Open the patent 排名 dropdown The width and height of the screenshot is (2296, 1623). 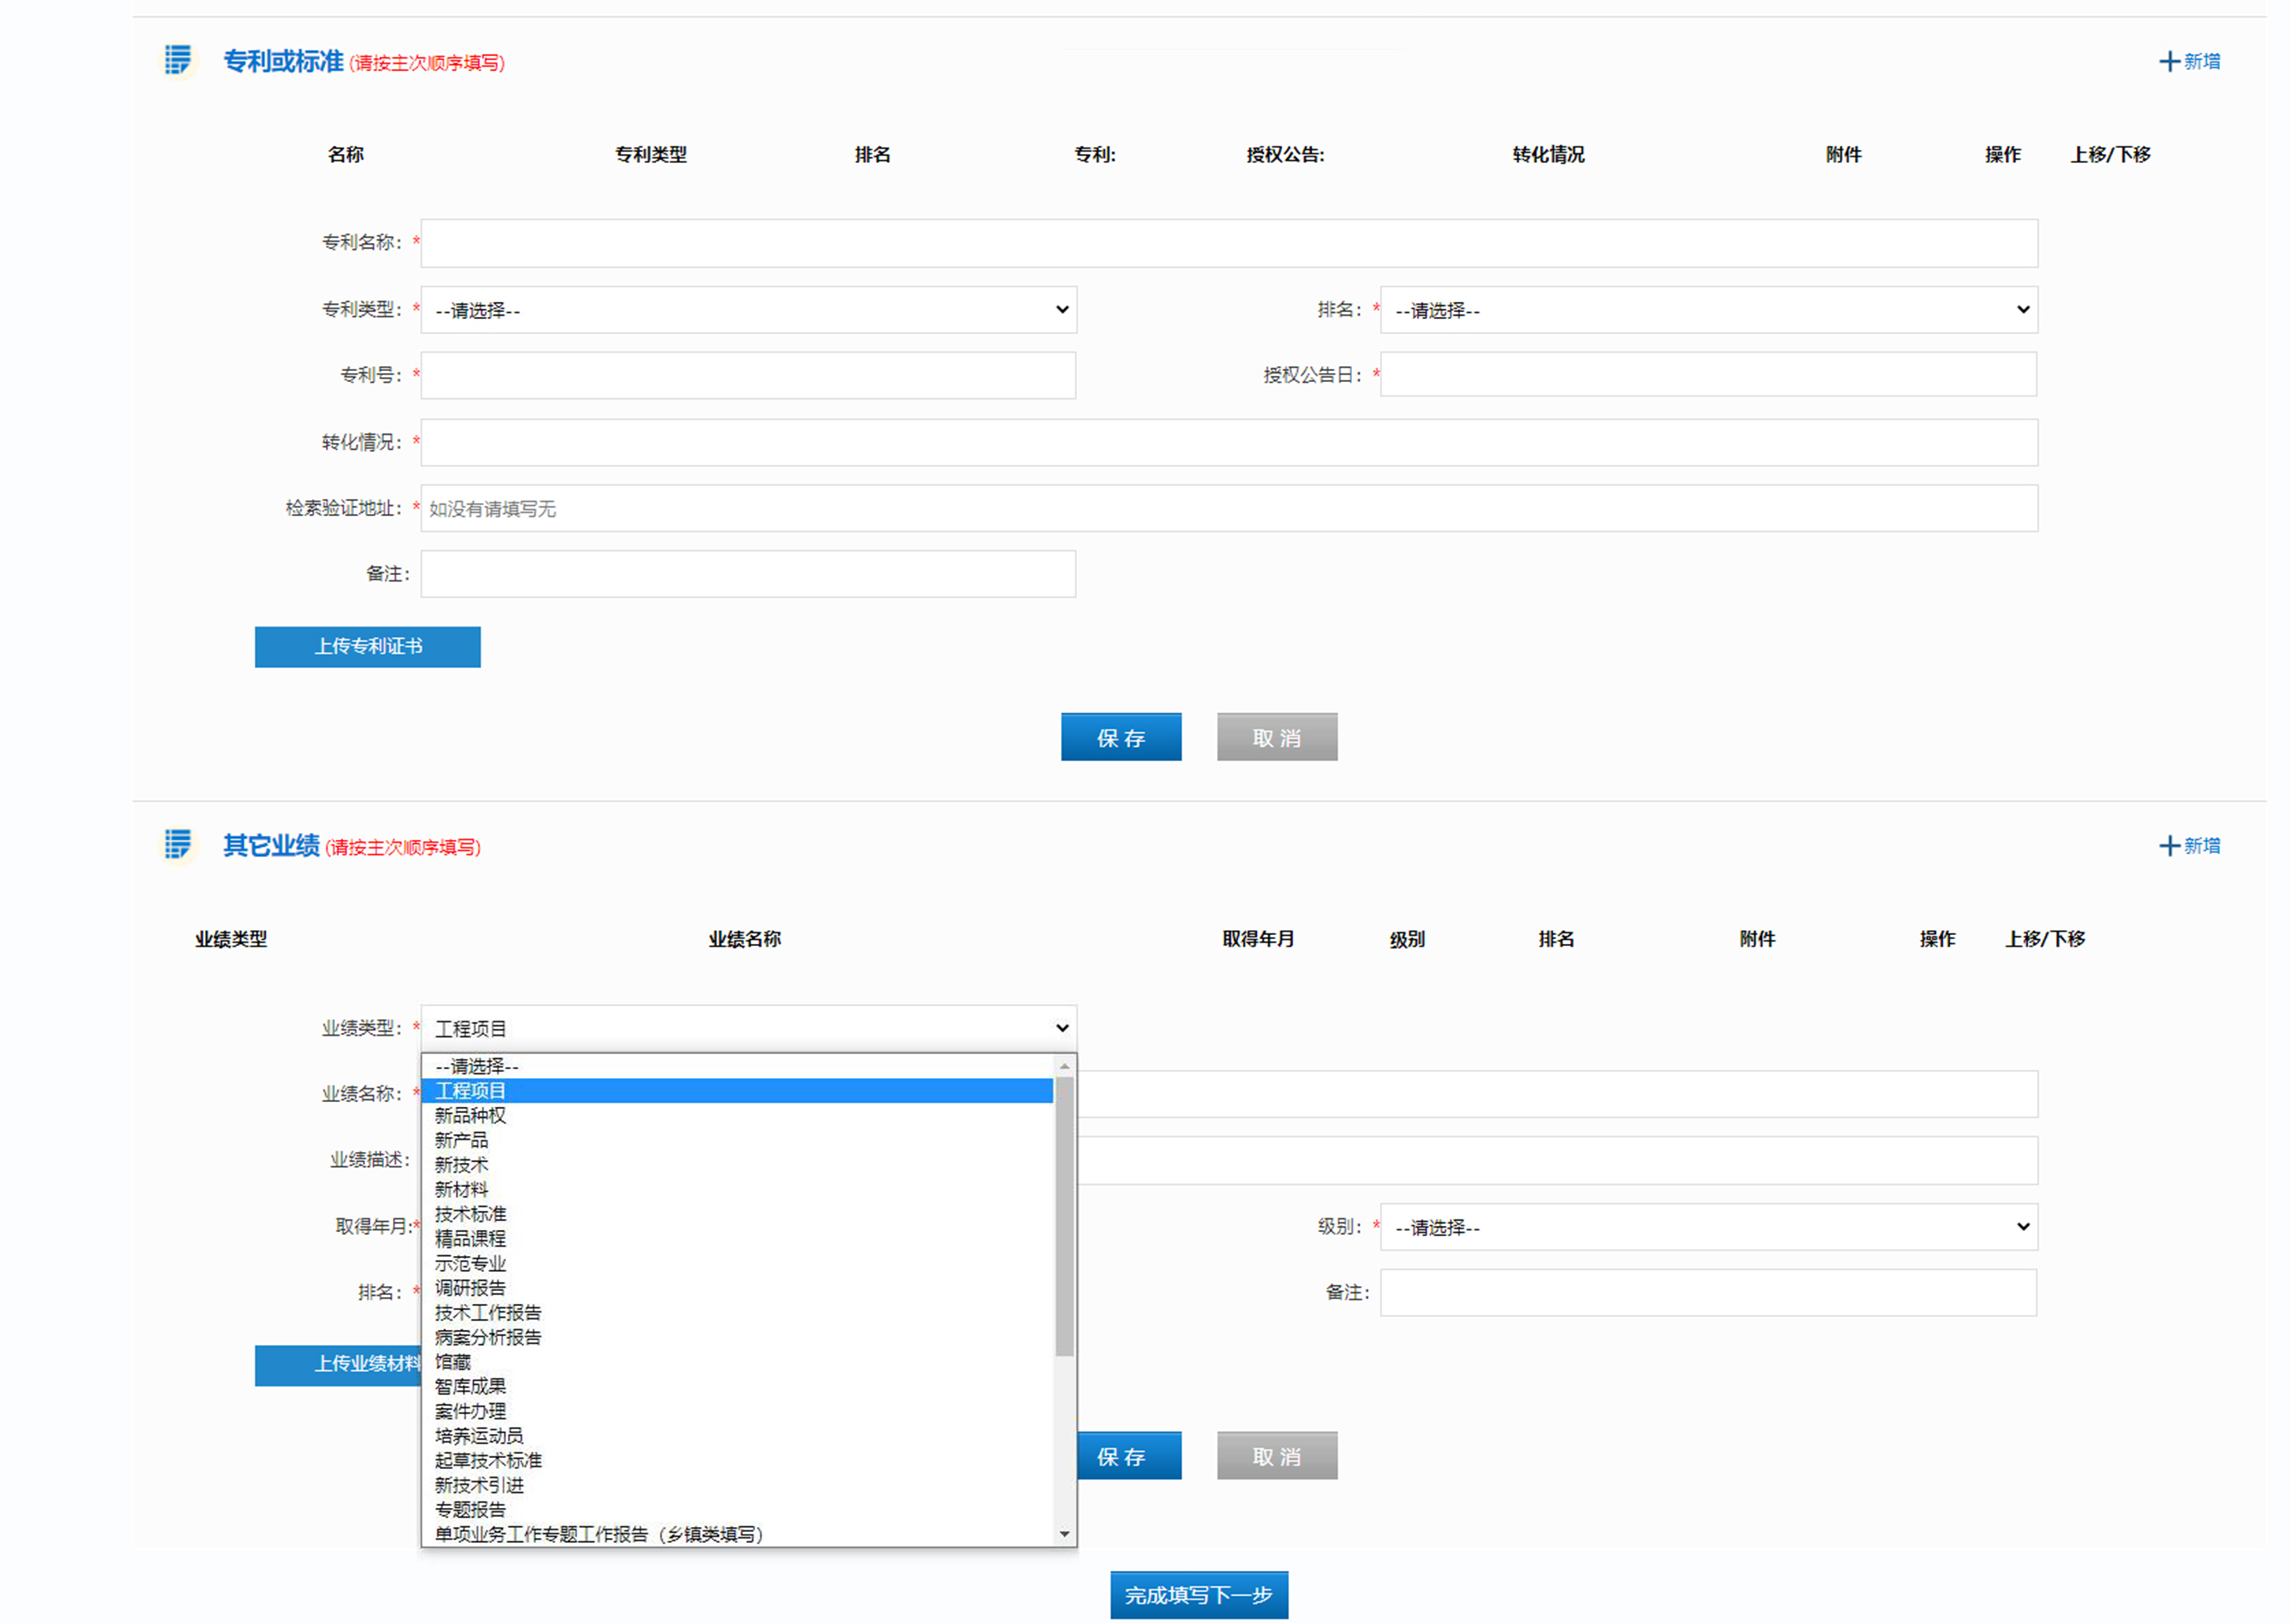(1709, 310)
